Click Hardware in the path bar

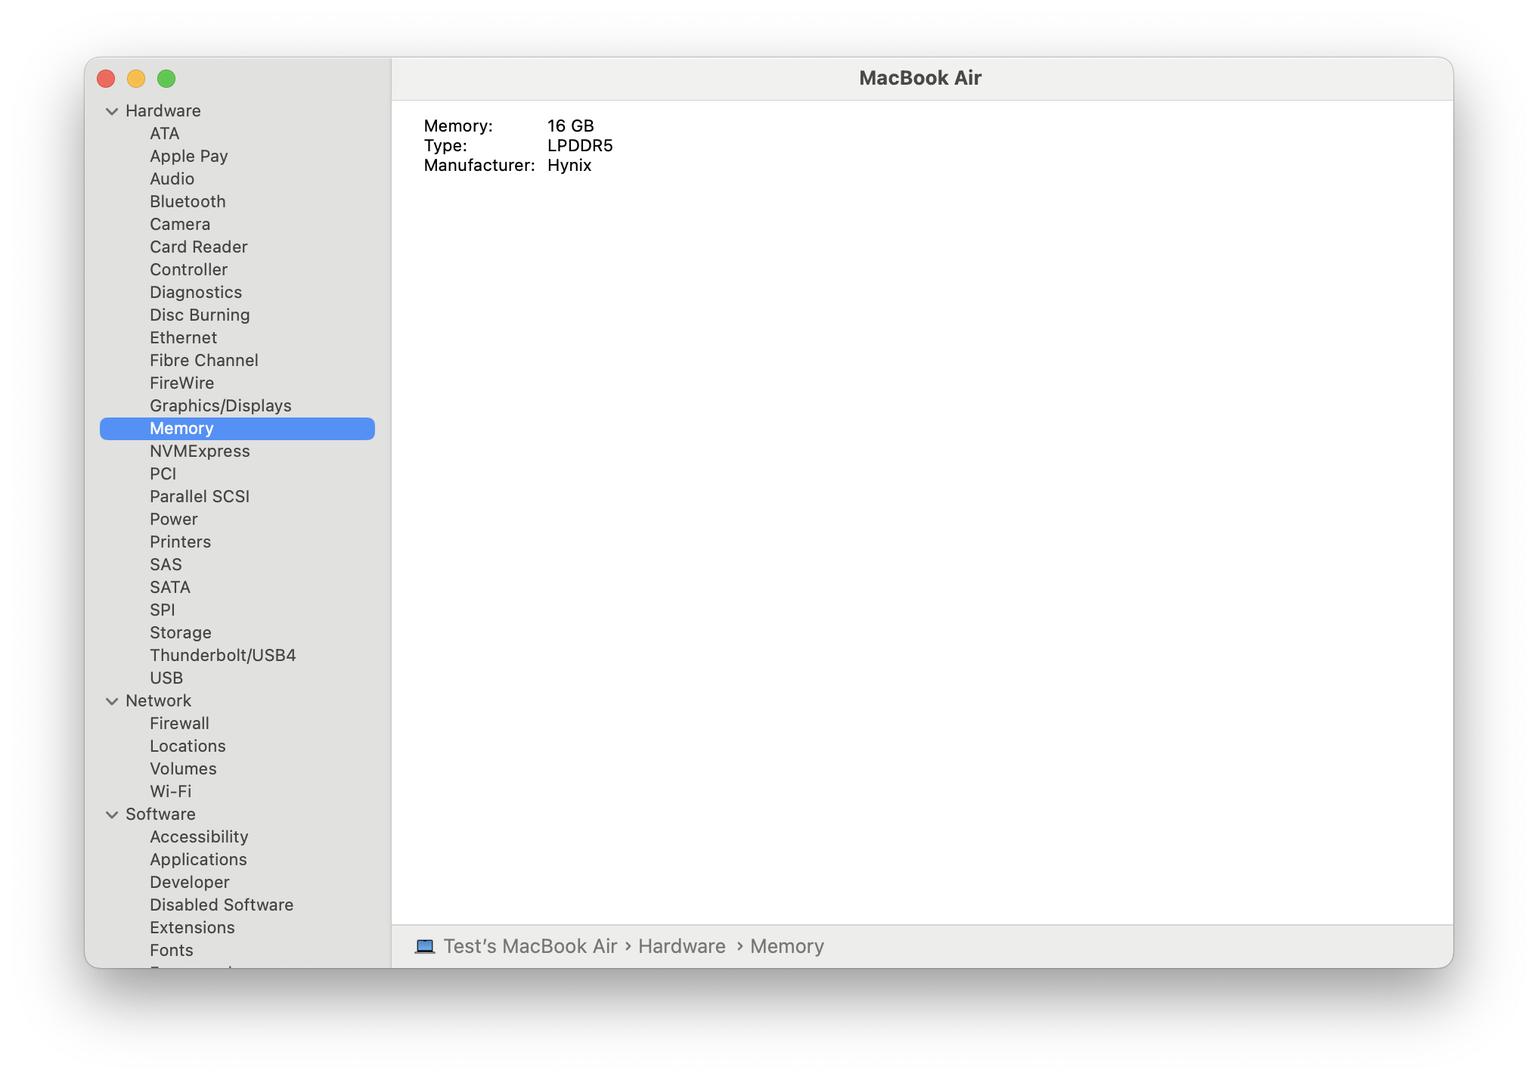tap(681, 947)
